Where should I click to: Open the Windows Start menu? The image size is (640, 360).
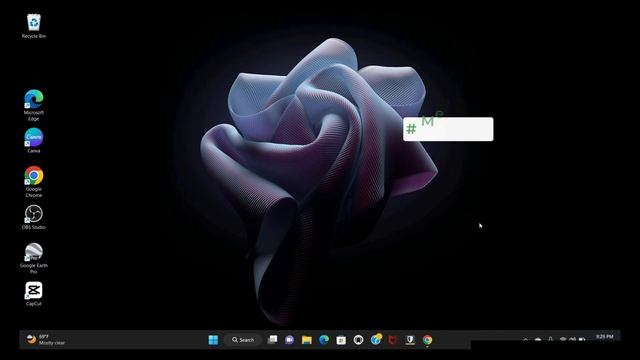tap(213, 340)
